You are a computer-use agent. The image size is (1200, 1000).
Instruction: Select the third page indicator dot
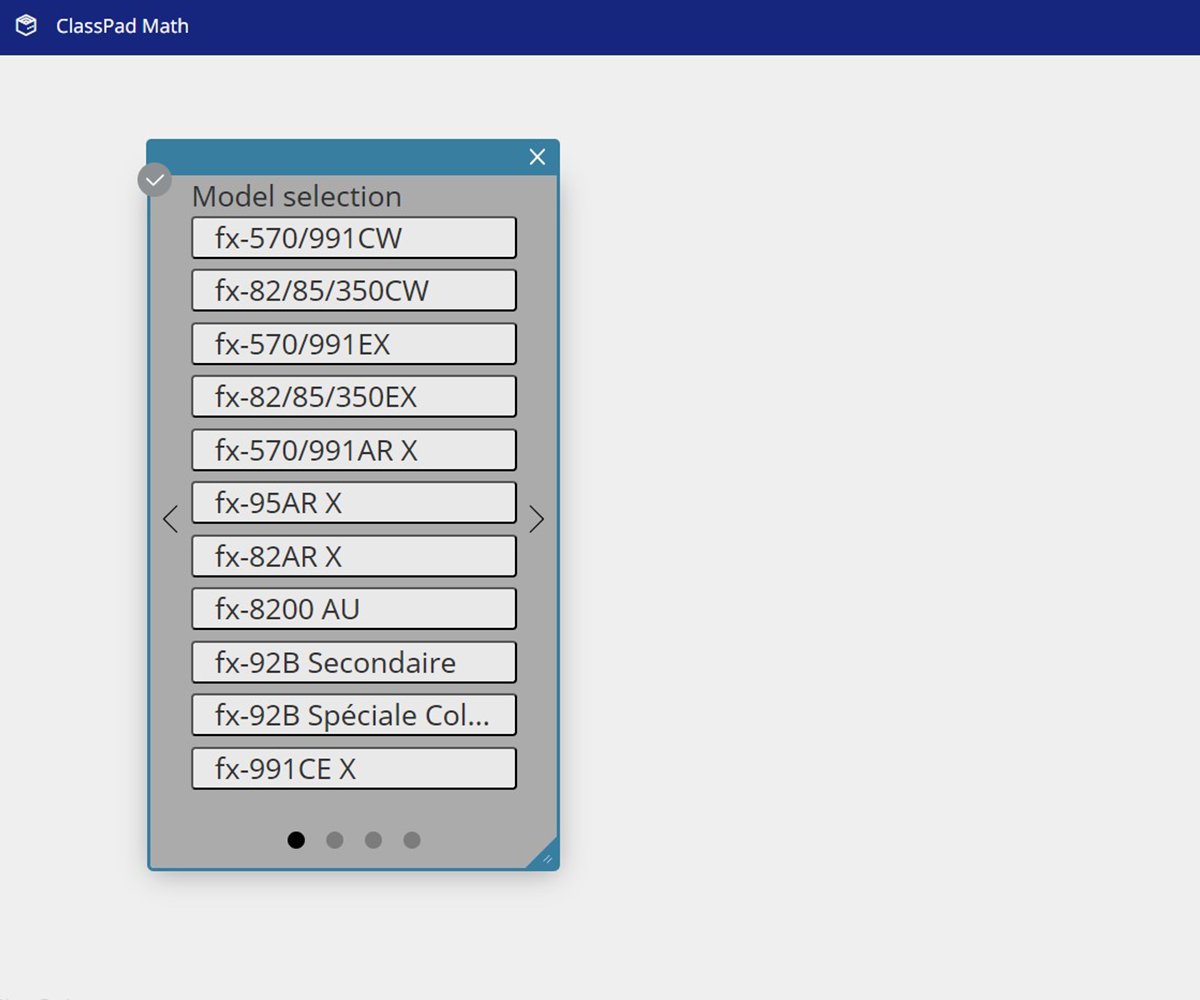pyautogui.click(x=373, y=840)
